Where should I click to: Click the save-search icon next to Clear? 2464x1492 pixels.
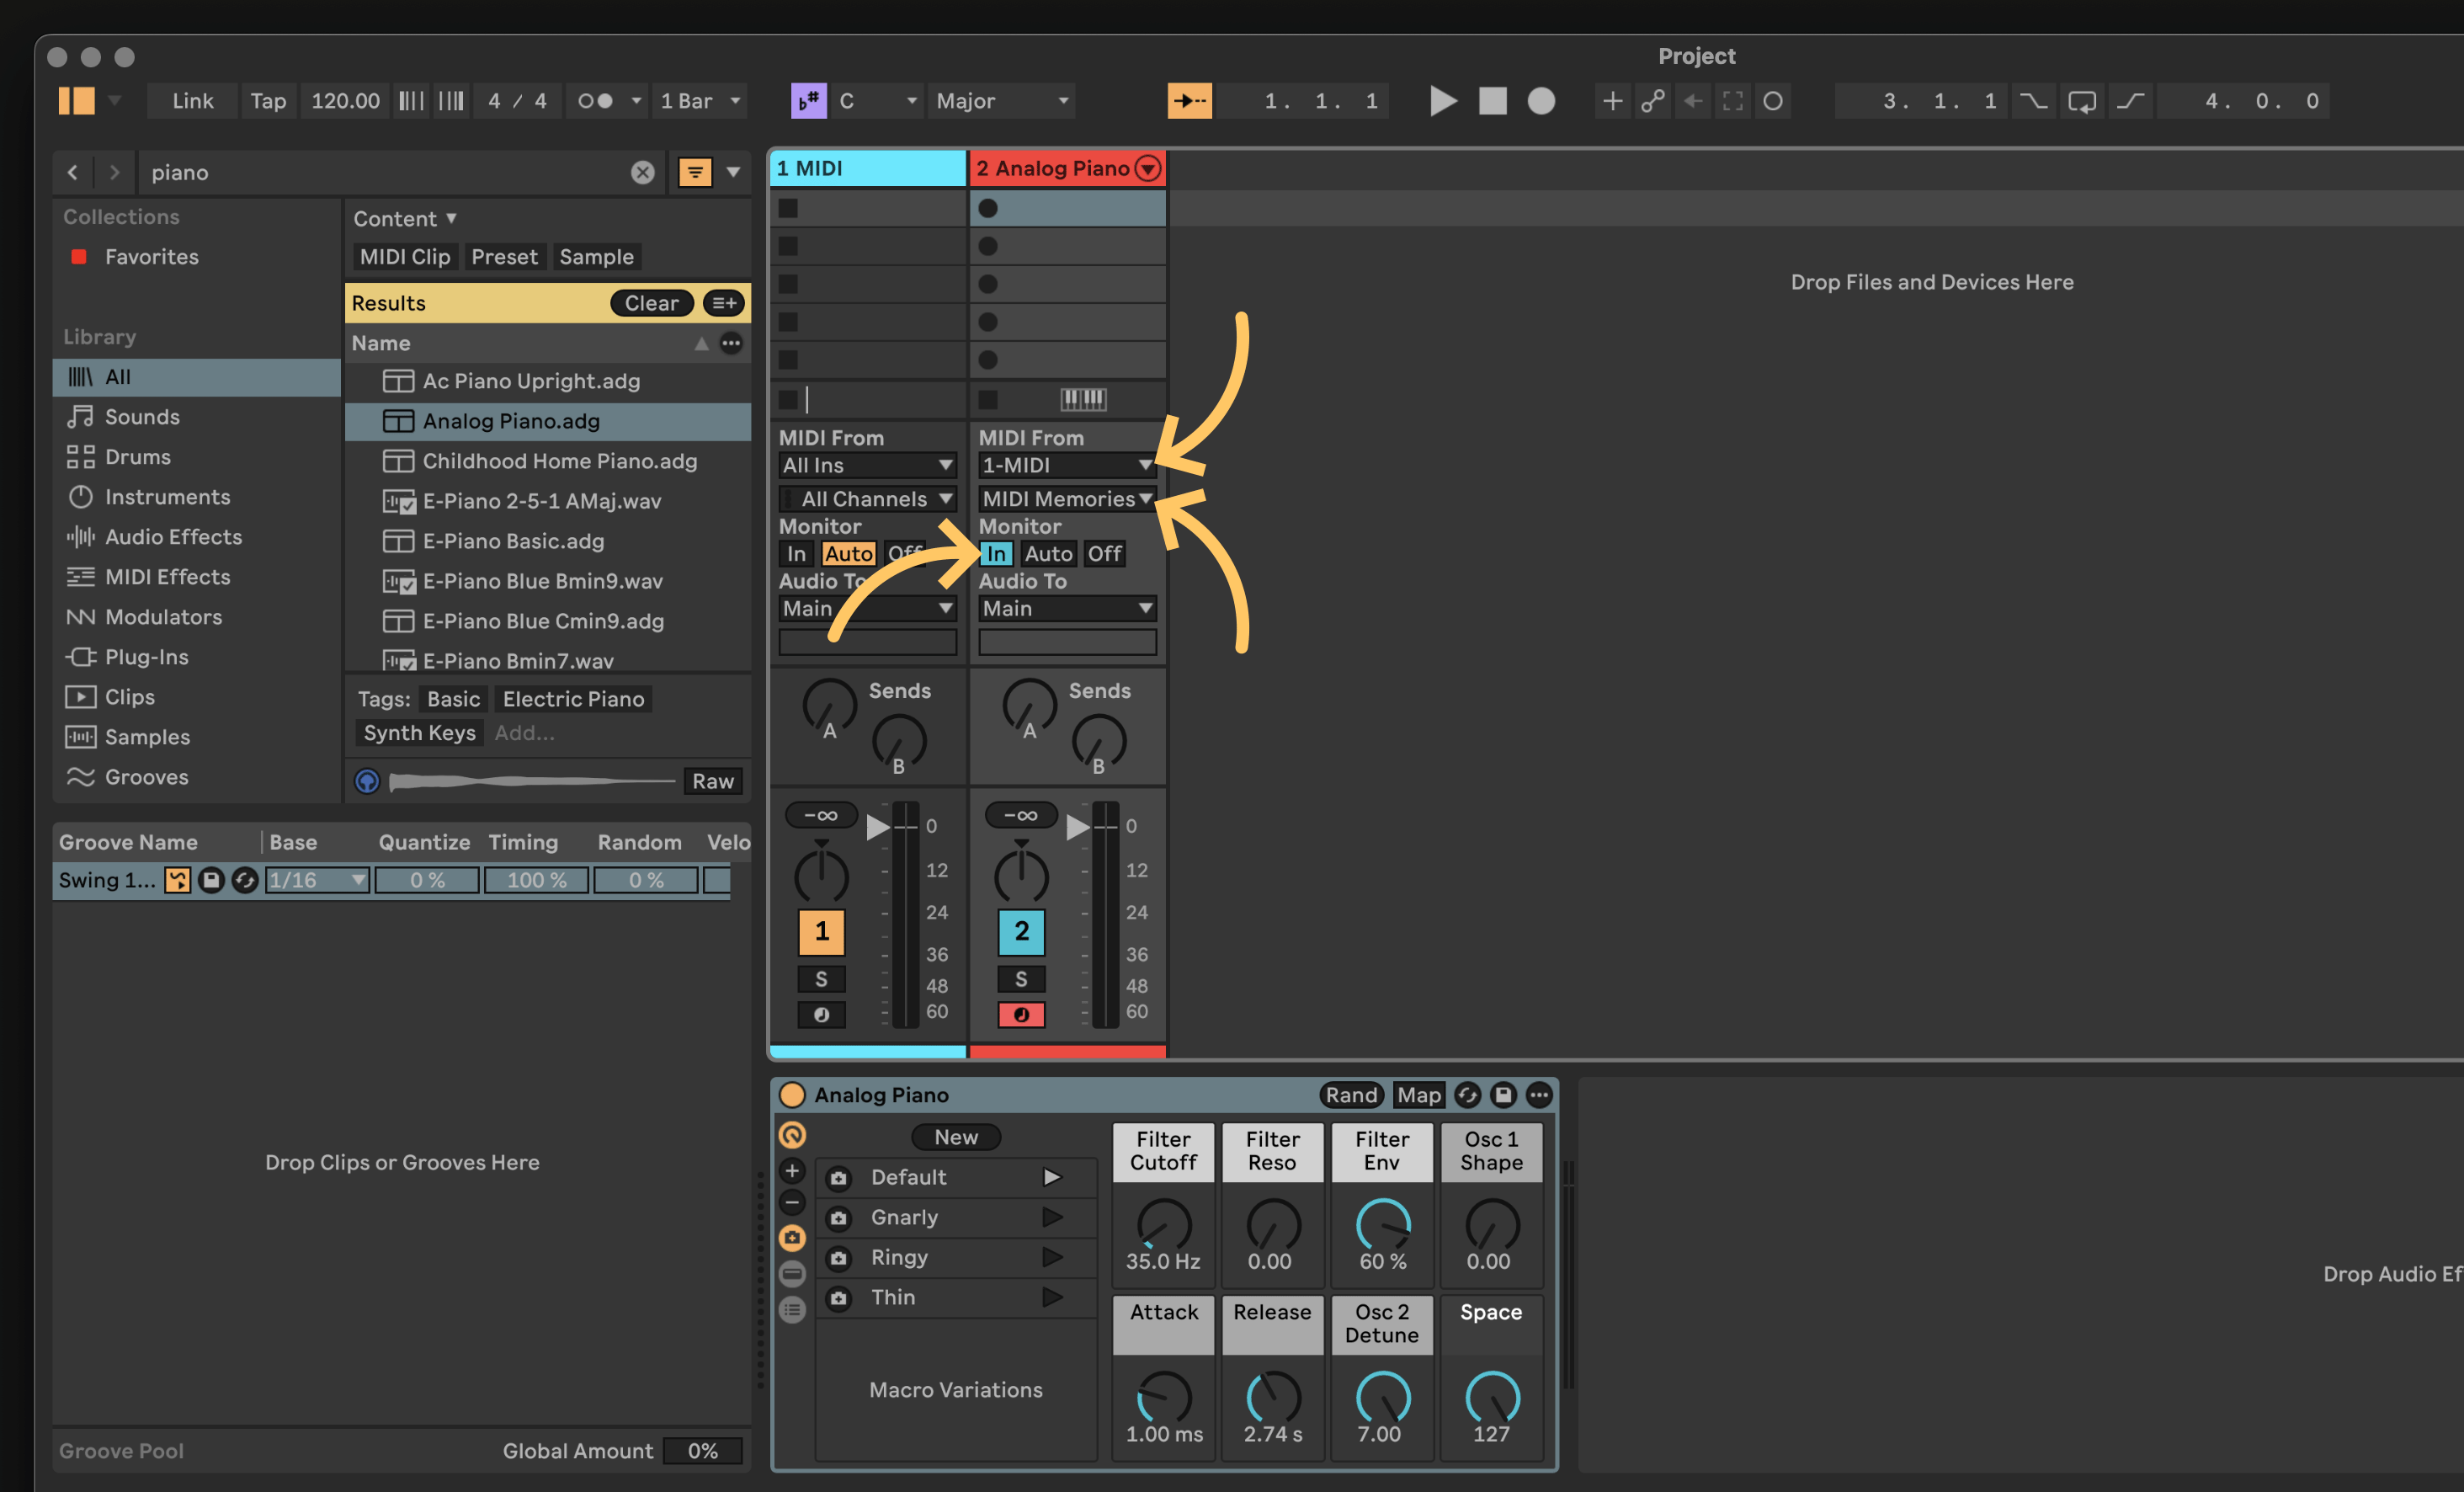click(724, 303)
